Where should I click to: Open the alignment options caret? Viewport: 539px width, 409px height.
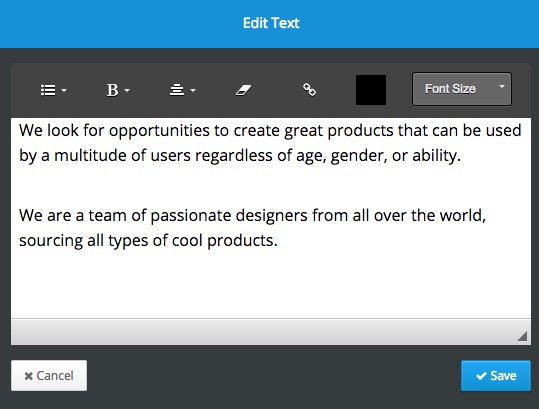[193, 90]
